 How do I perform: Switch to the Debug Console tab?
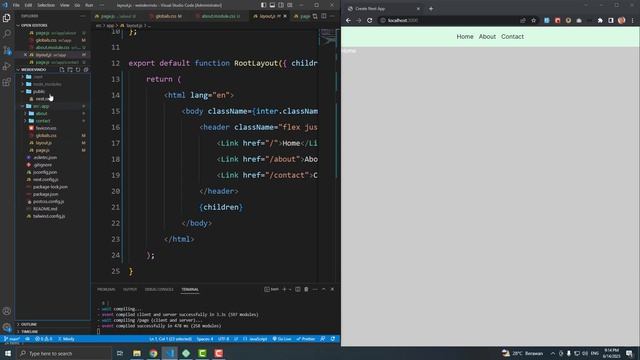coord(159,289)
